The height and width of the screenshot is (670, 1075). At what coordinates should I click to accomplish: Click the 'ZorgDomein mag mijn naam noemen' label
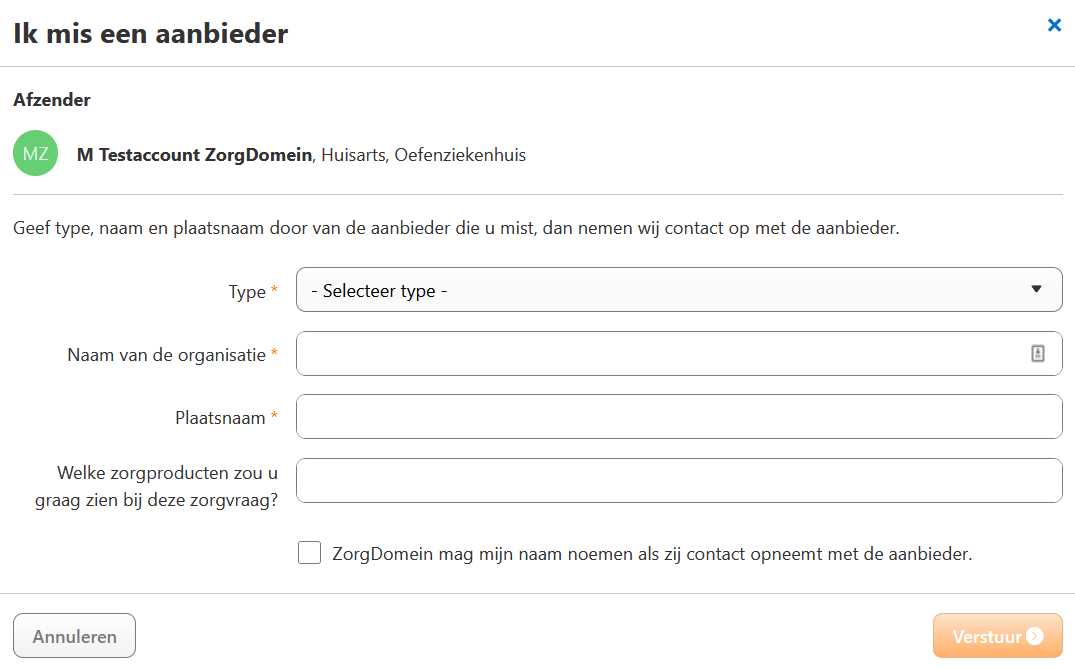(652, 553)
